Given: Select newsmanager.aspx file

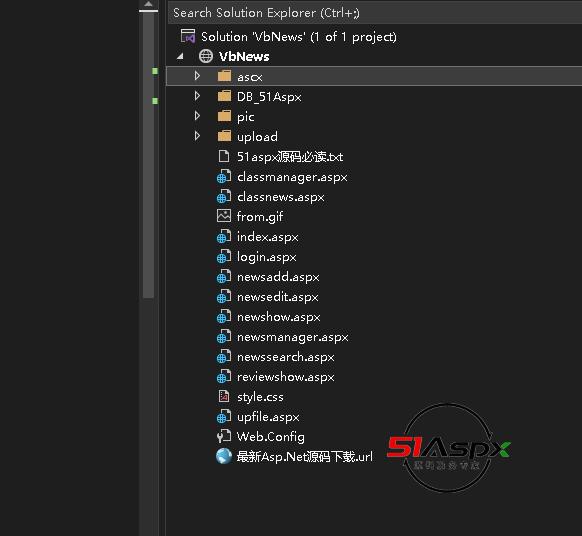Looking at the screenshot, I should pyautogui.click(x=292, y=337).
